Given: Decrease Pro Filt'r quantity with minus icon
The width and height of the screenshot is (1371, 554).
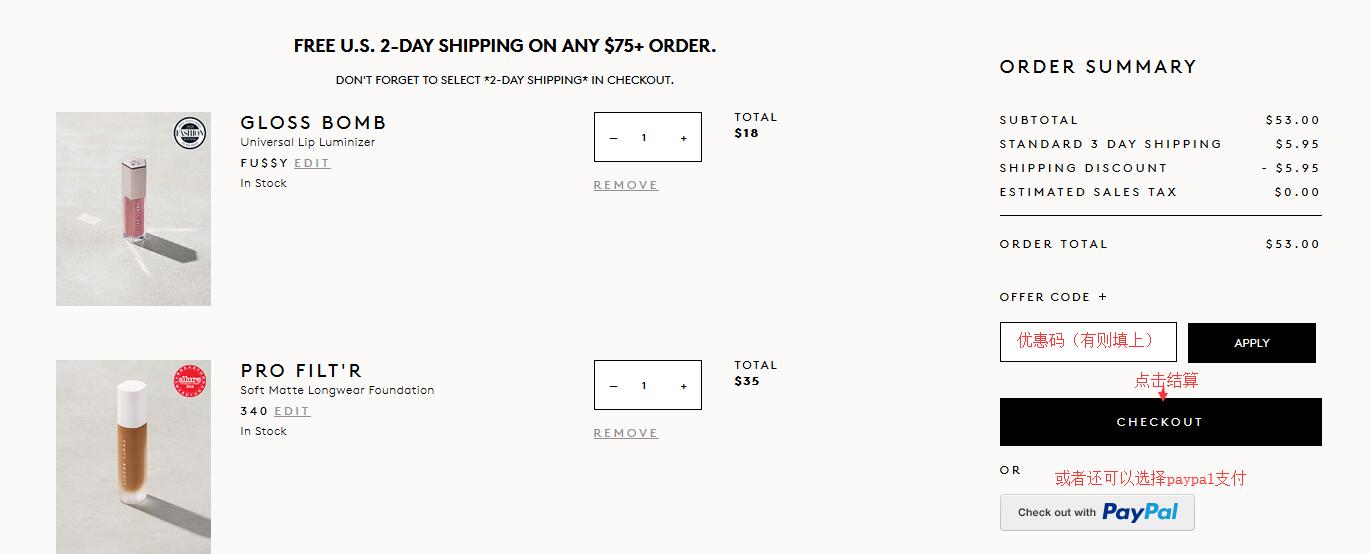Looking at the screenshot, I should point(613,386).
